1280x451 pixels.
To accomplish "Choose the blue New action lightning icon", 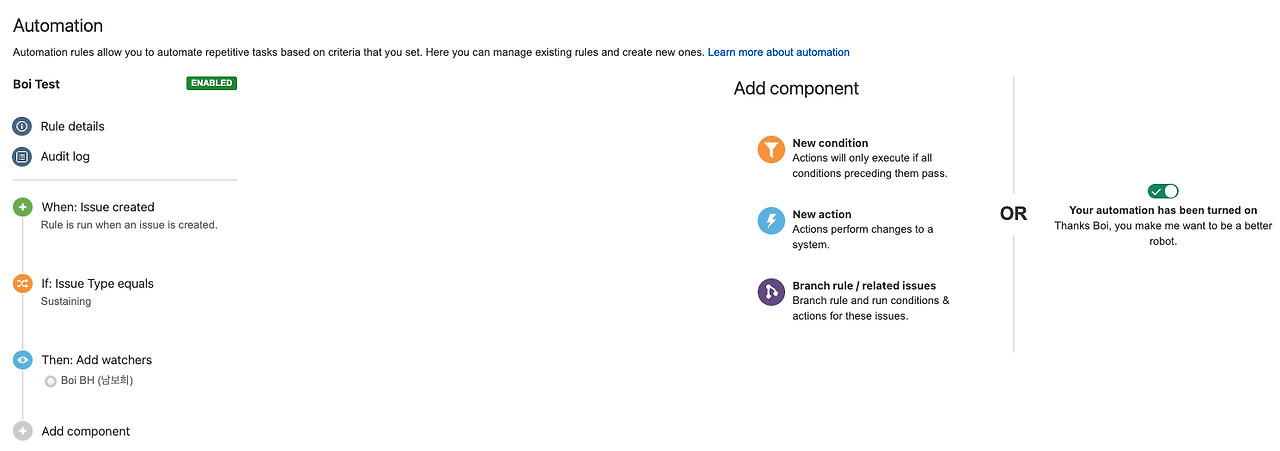I will point(771,221).
